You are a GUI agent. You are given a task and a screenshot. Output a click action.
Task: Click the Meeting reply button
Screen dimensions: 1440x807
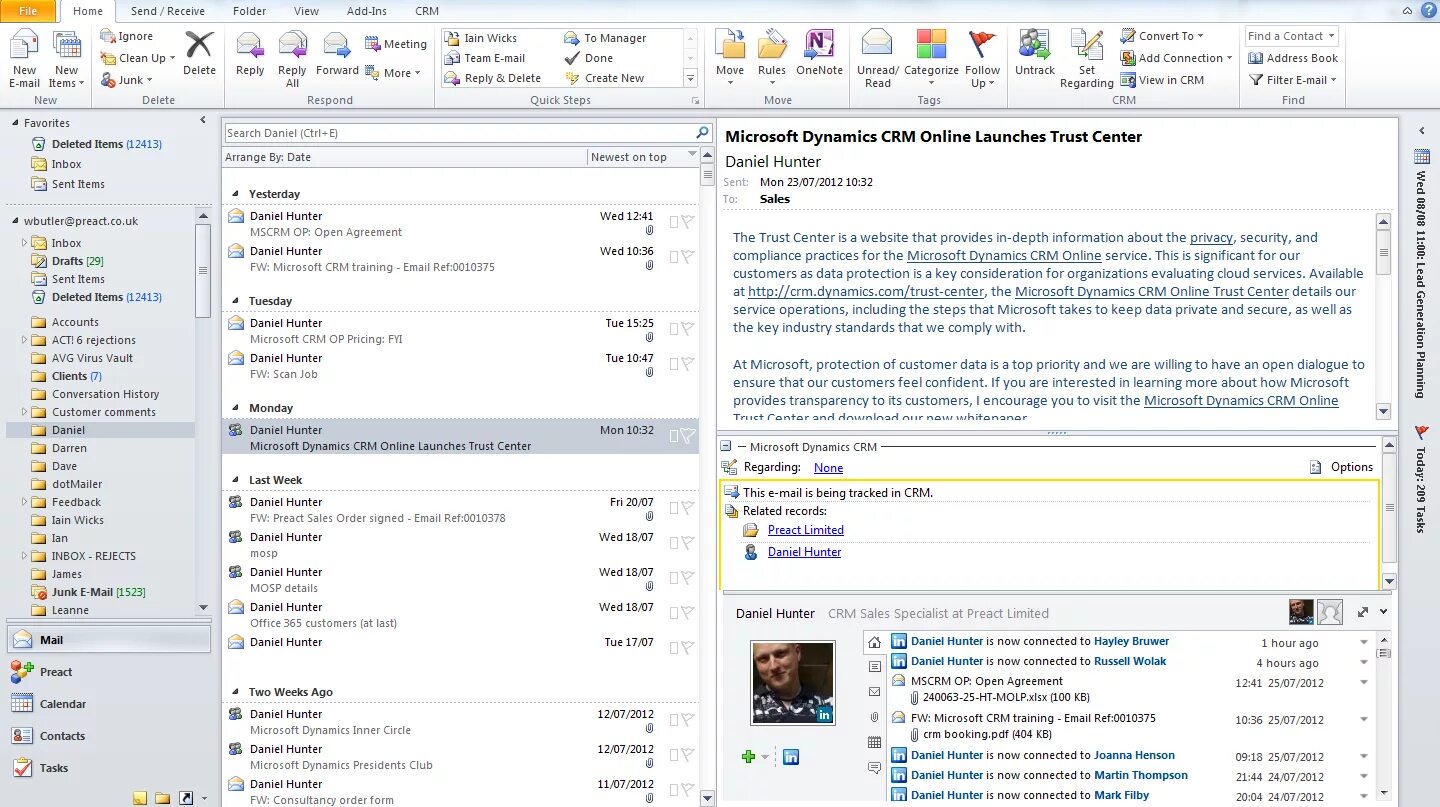pyautogui.click(x=395, y=44)
